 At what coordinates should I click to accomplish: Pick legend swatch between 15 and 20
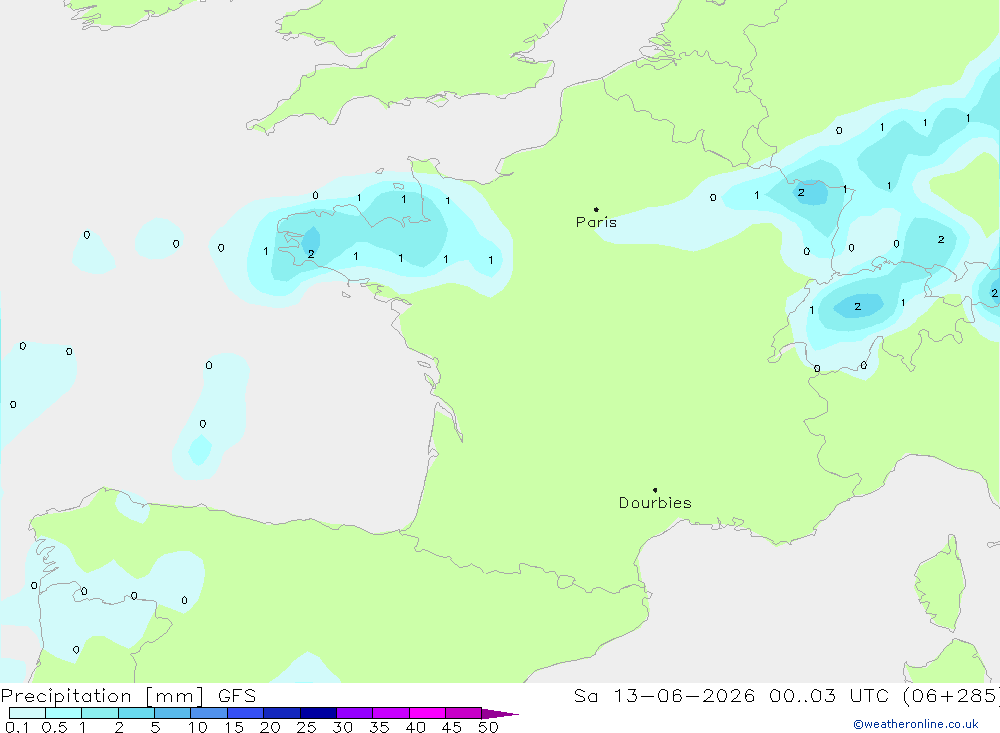pos(245,713)
